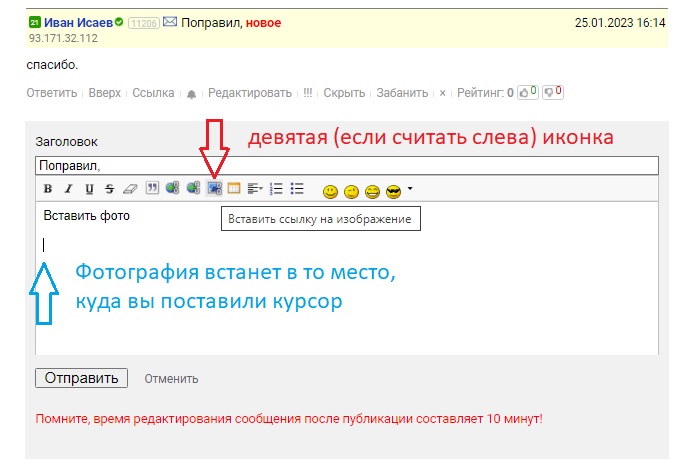This screenshot has width=677, height=474.
Task: Click the bell notification icon under the post
Action: click(x=191, y=94)
